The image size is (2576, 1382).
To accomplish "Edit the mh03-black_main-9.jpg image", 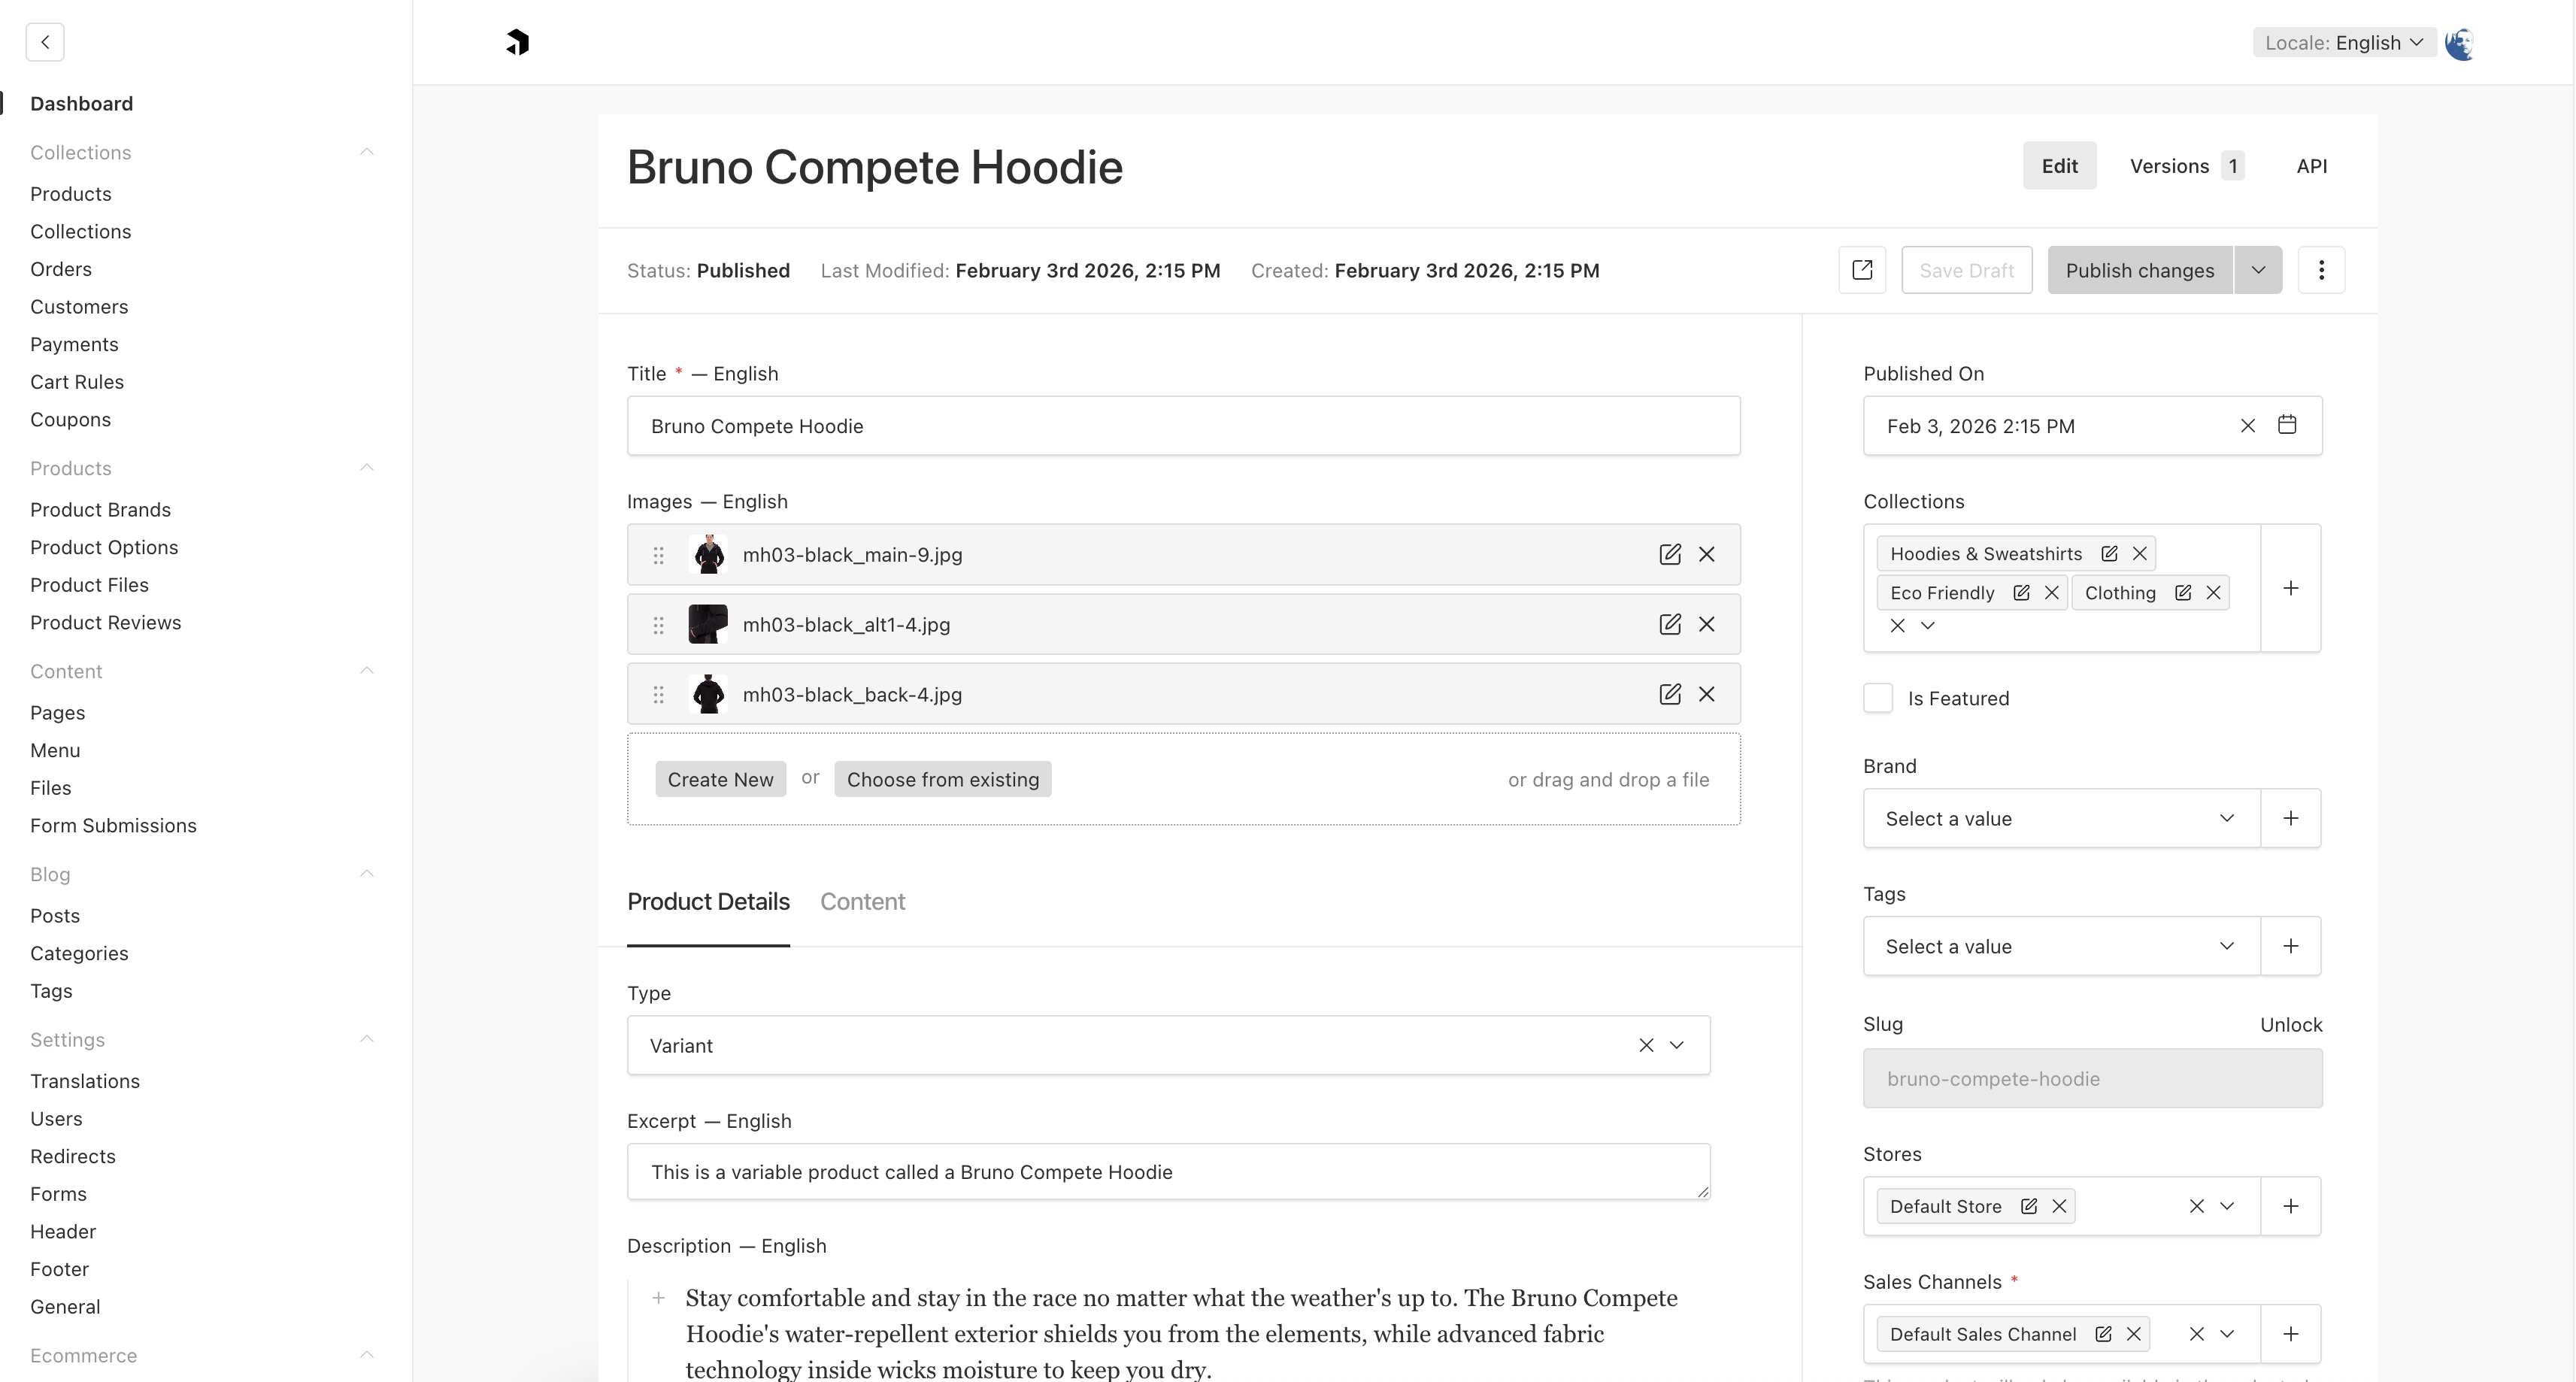I will click(1669, 554).
